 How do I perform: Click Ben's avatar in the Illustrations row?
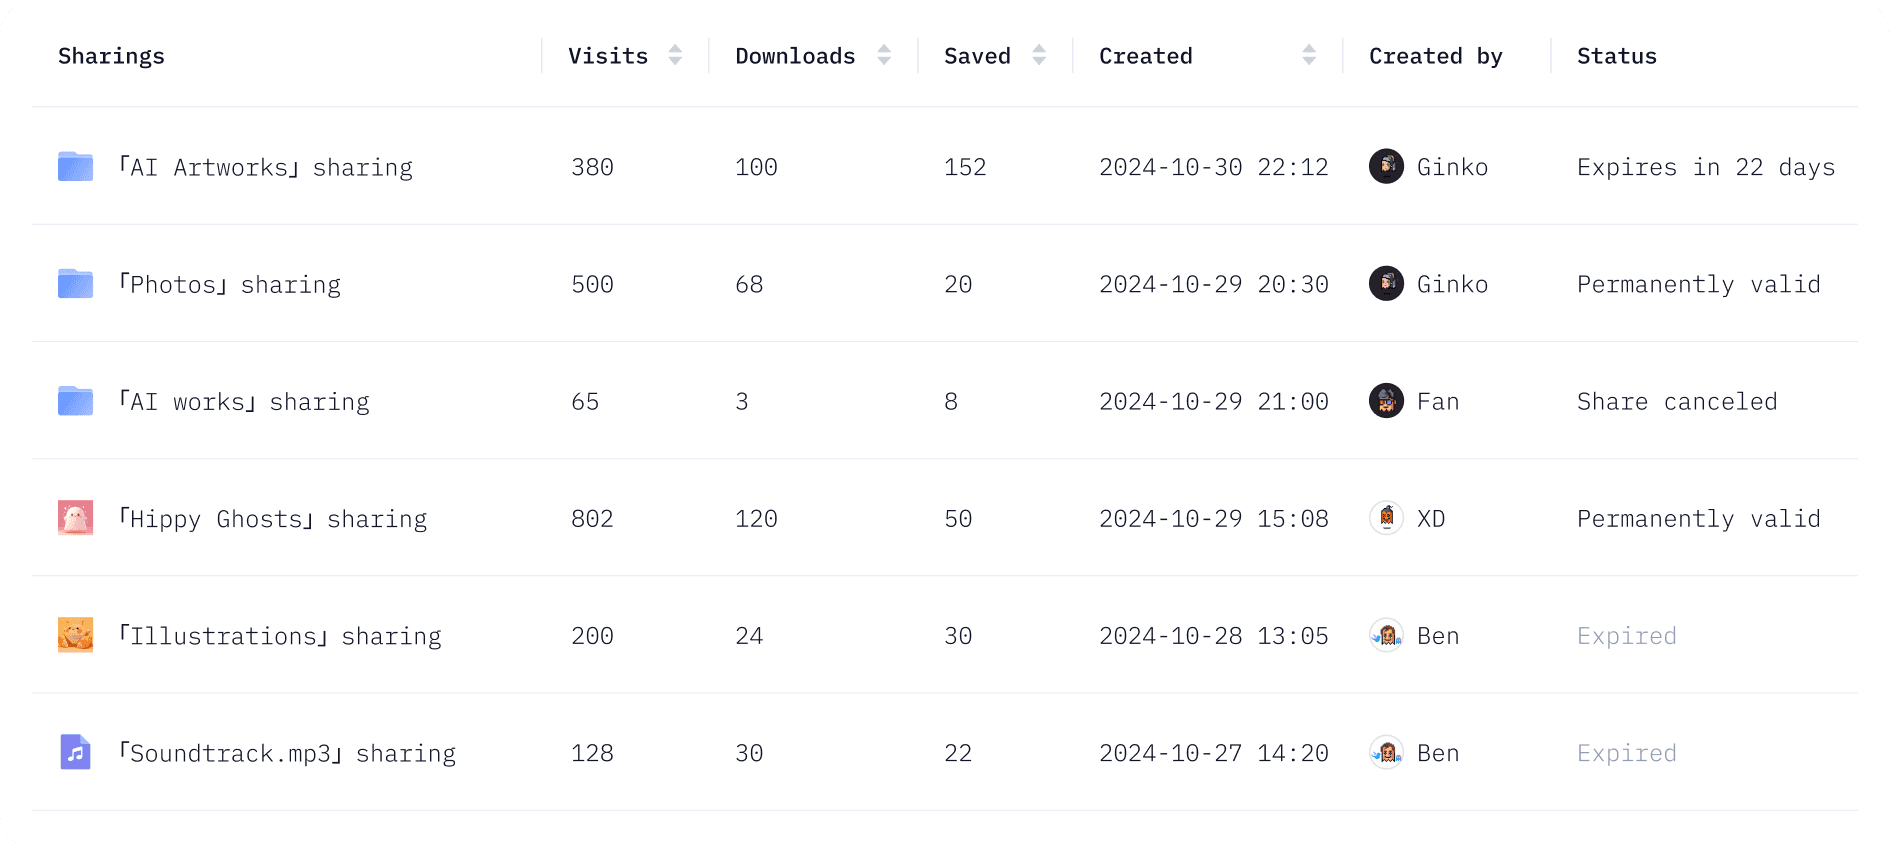[x=1386, y=635]
